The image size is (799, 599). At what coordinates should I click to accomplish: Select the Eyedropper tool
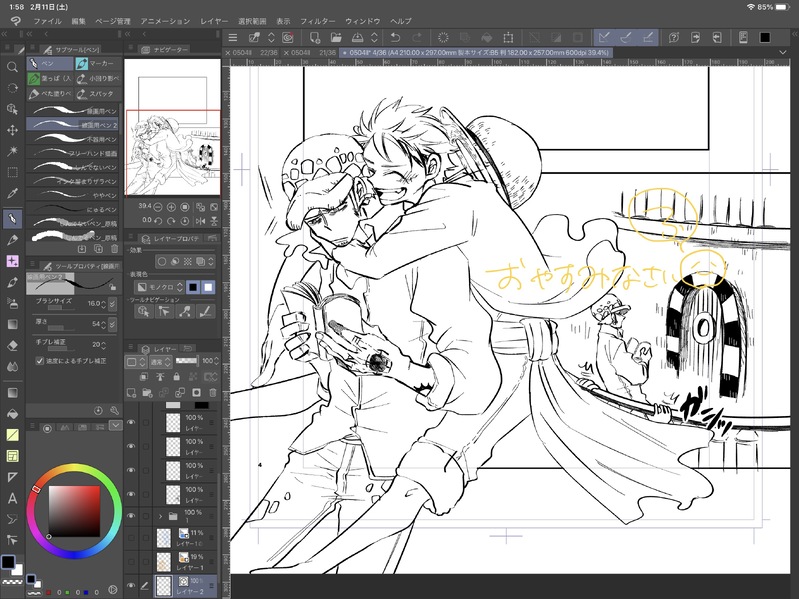point(12,193)
